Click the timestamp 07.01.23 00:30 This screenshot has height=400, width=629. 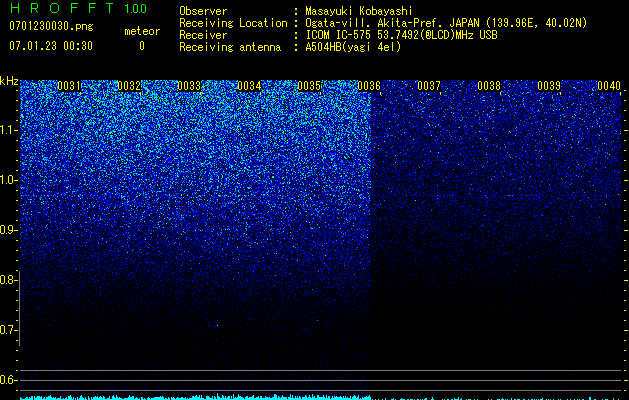click(x=51, y=46)
